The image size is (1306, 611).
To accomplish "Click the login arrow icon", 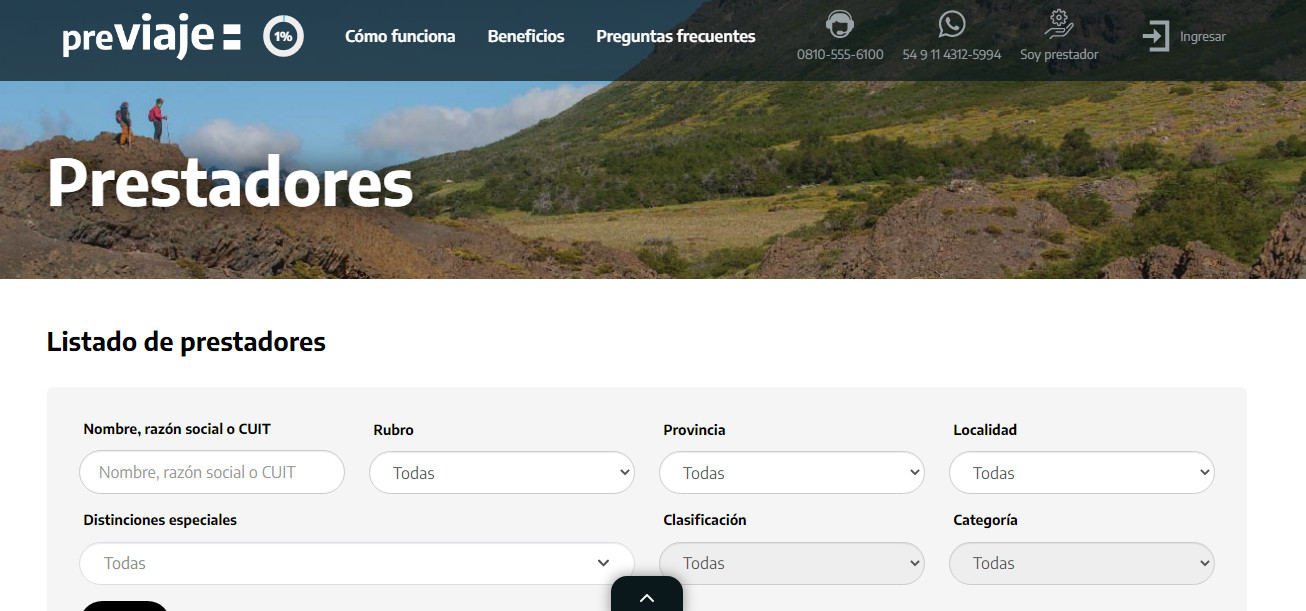I will point(1156,37).
